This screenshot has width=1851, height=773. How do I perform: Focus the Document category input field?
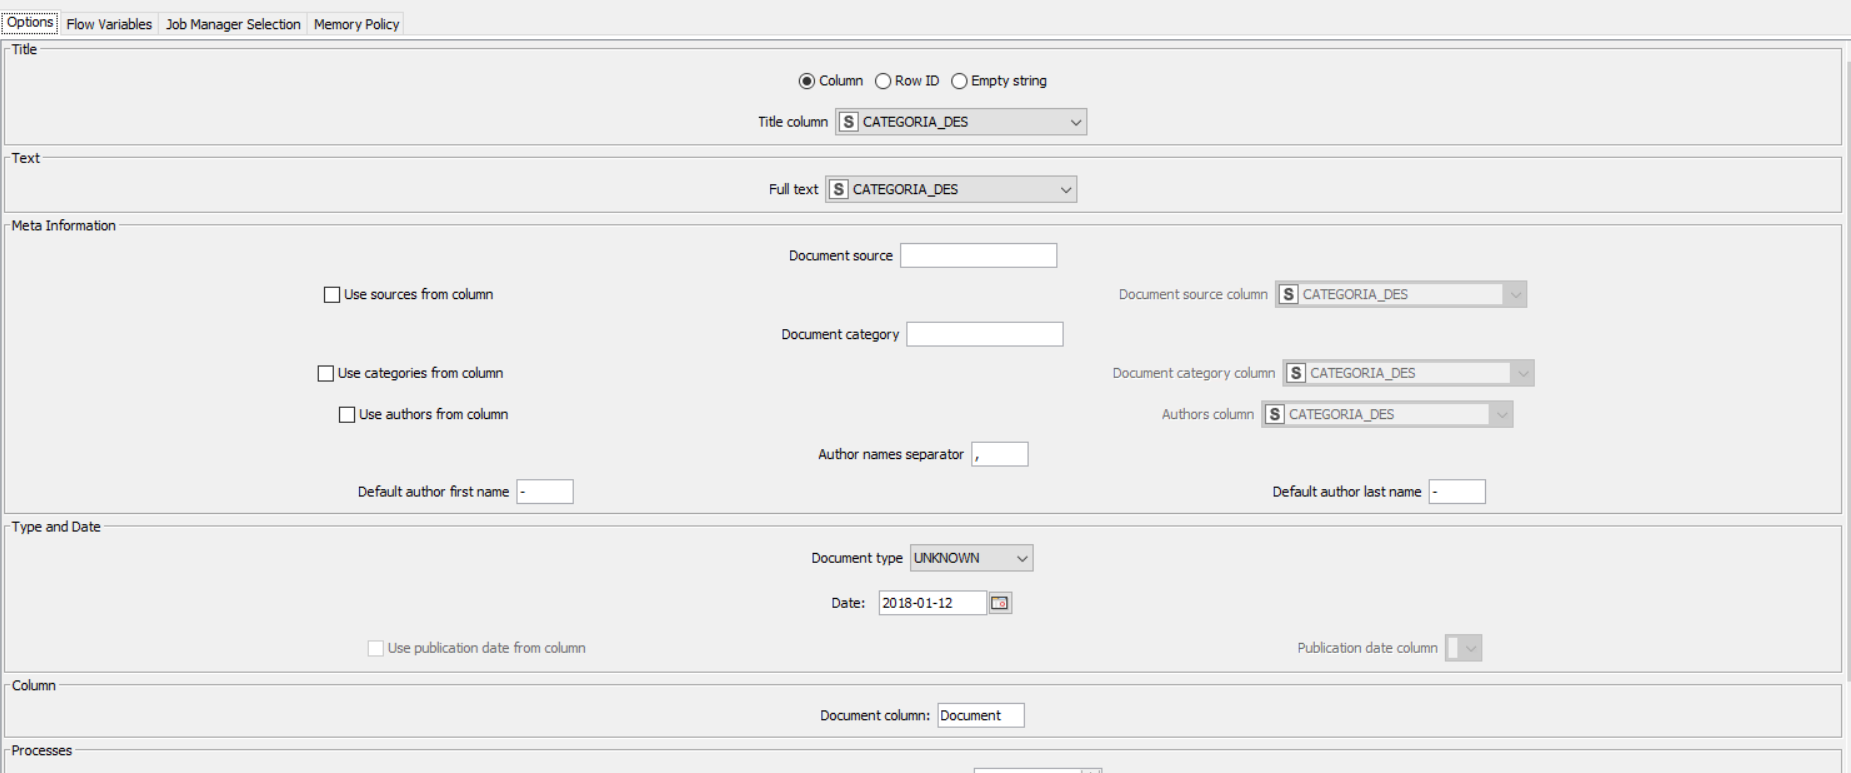[x=984, y=335]
